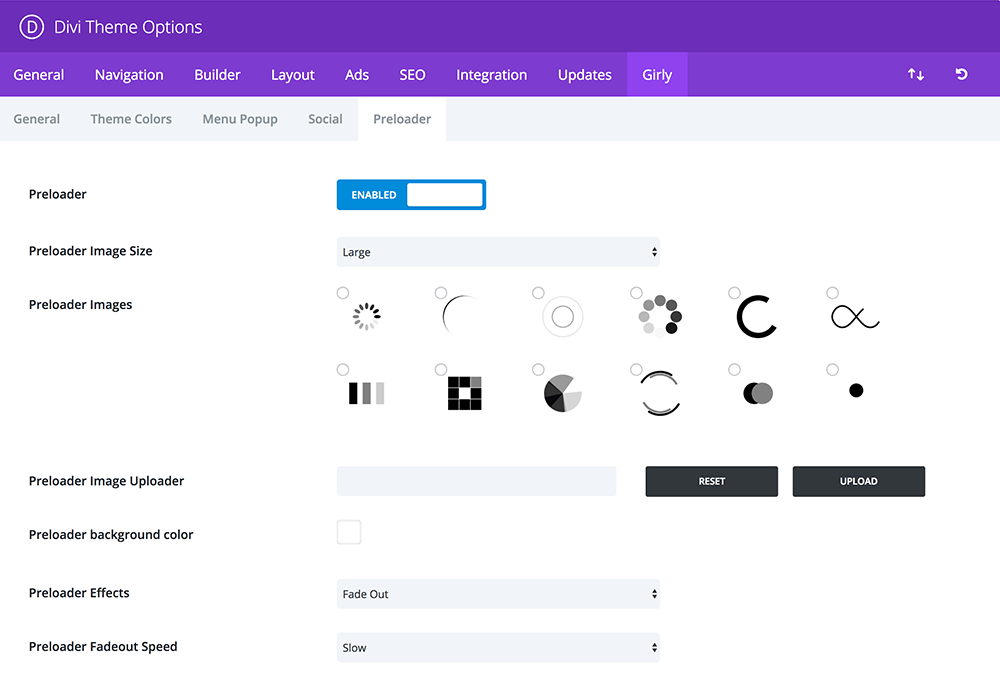This screenshot has height=692, width=1000.
Task: Open the Updates tab
Action: [x=585, y=75]
